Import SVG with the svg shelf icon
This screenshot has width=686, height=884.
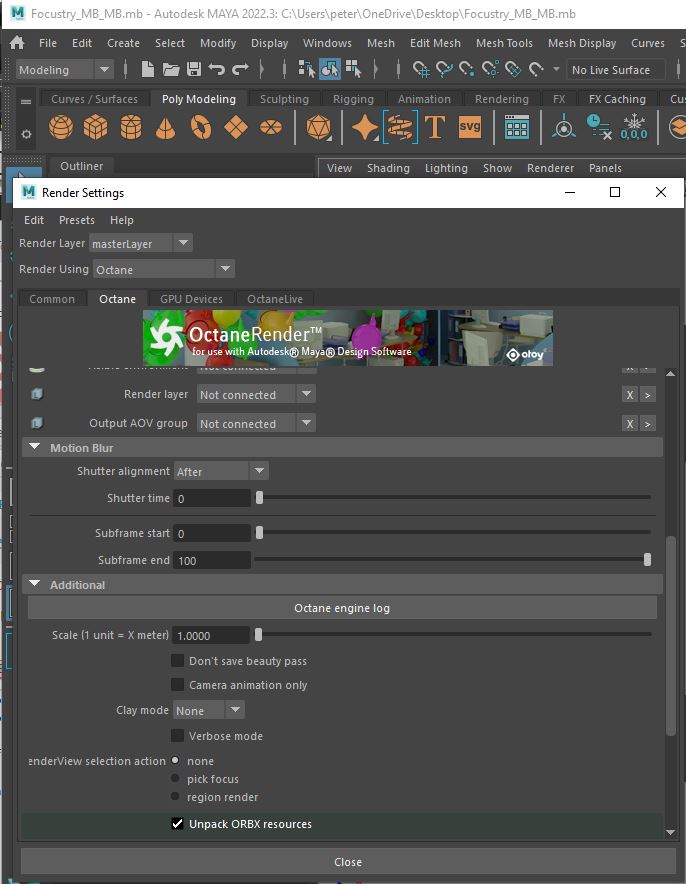click(x=470, y=127)
